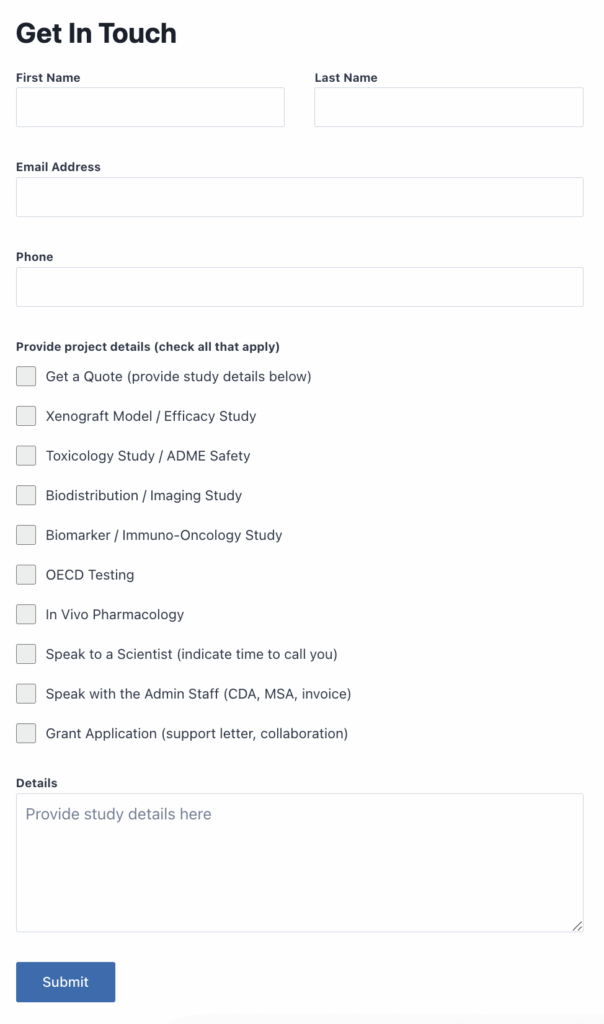Enable Xenograft Model / Efficacy Study option
The image size is (604, 1024).
point(26,416)
